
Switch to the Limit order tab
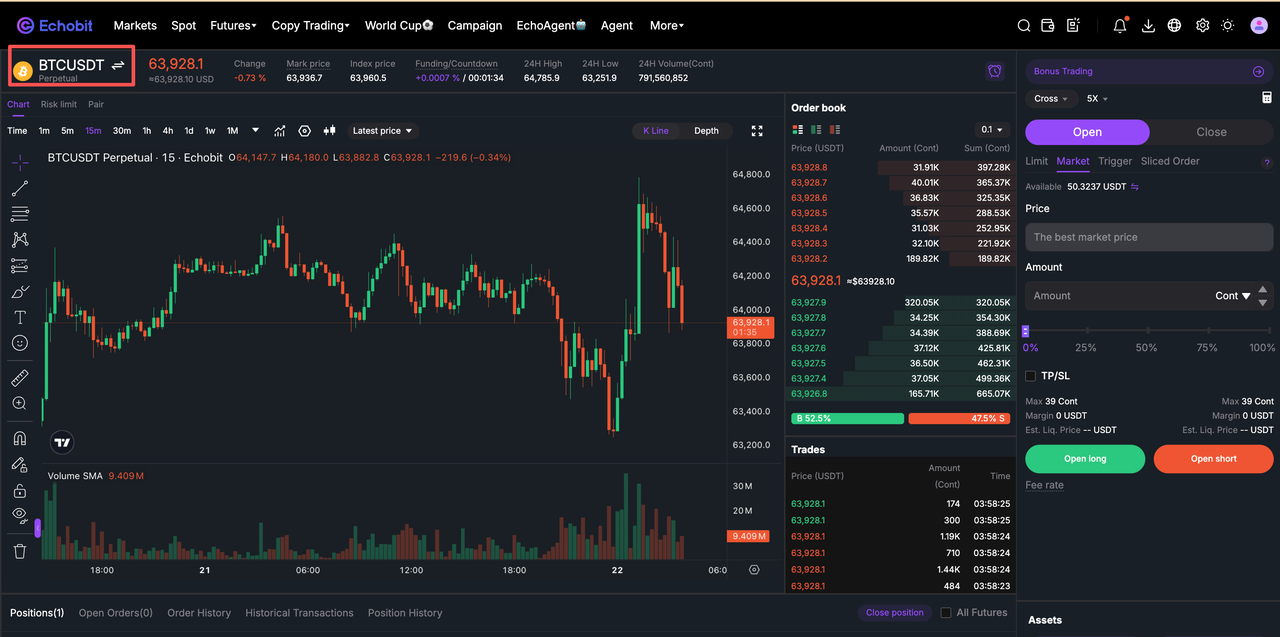point(1037,161)
